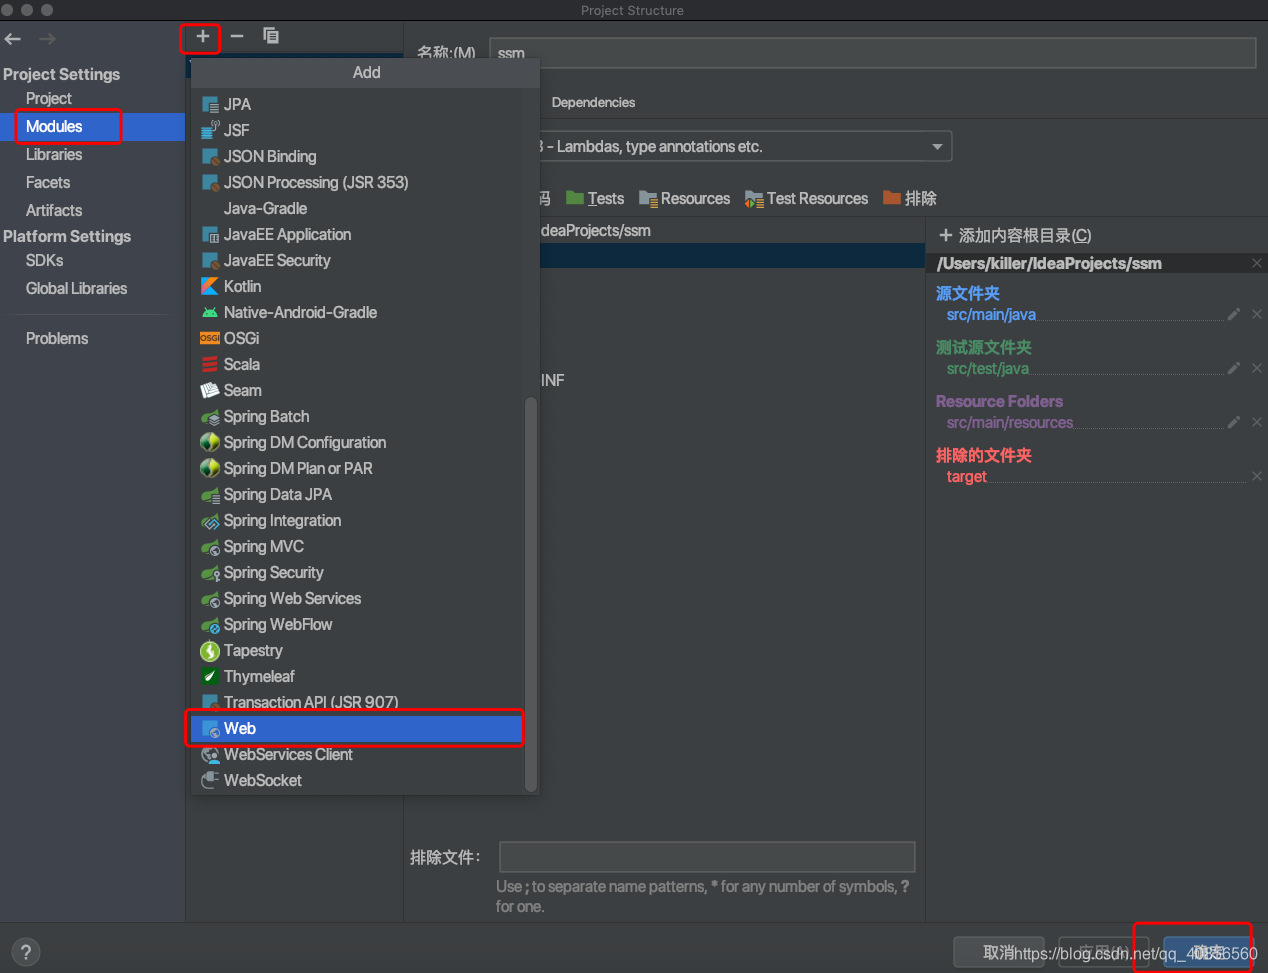Image resolution: width=1268 pixels, height=973 pixels.
Task: Click the Spring MVC icon
Action: (210, 546)
